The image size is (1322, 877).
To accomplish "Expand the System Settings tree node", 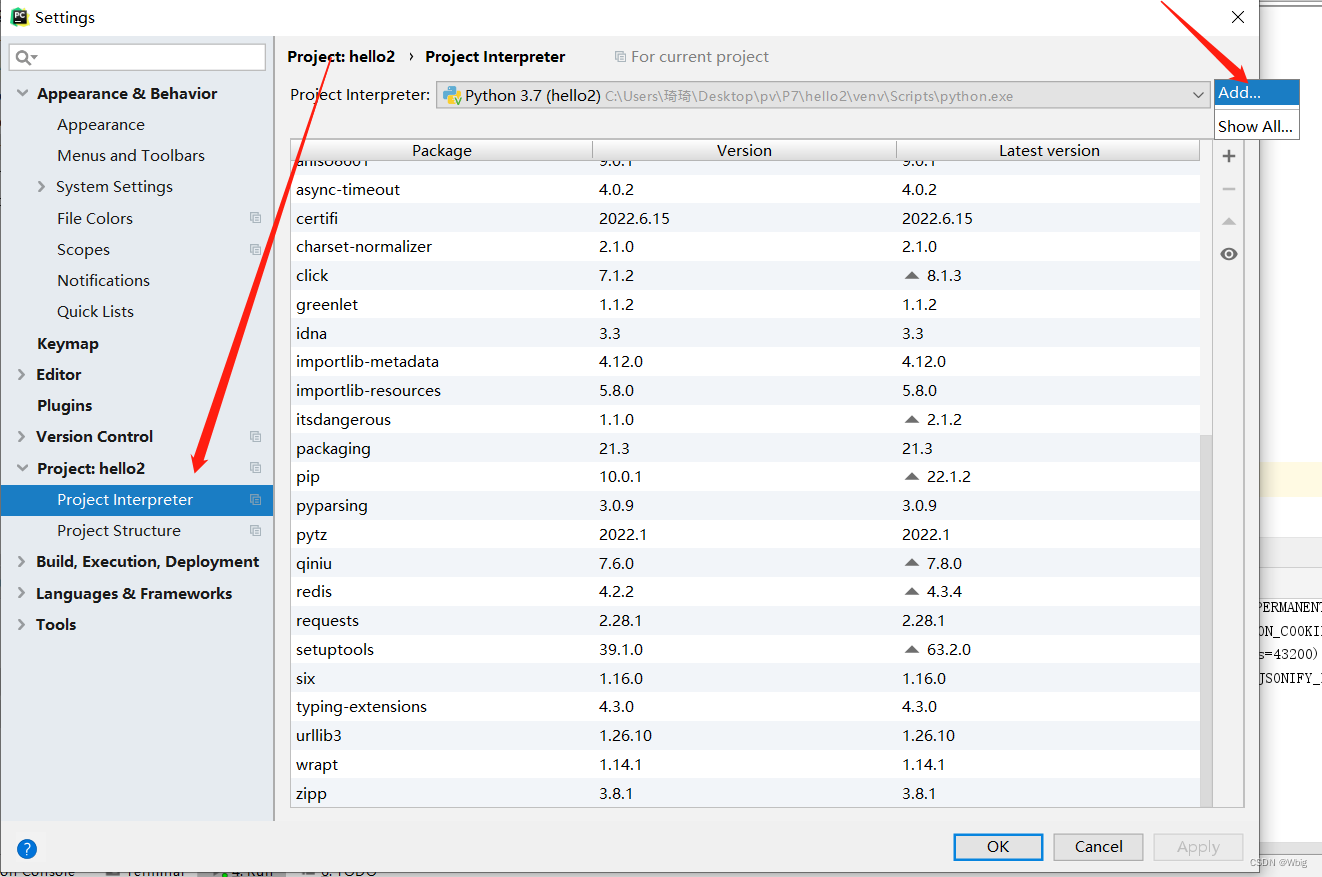I will (x=41, y=187).
